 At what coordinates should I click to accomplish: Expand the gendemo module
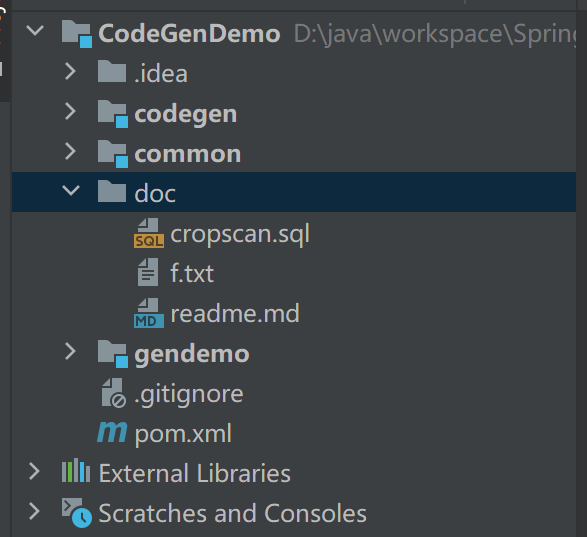pyautogui.click(x=70, y=351)
